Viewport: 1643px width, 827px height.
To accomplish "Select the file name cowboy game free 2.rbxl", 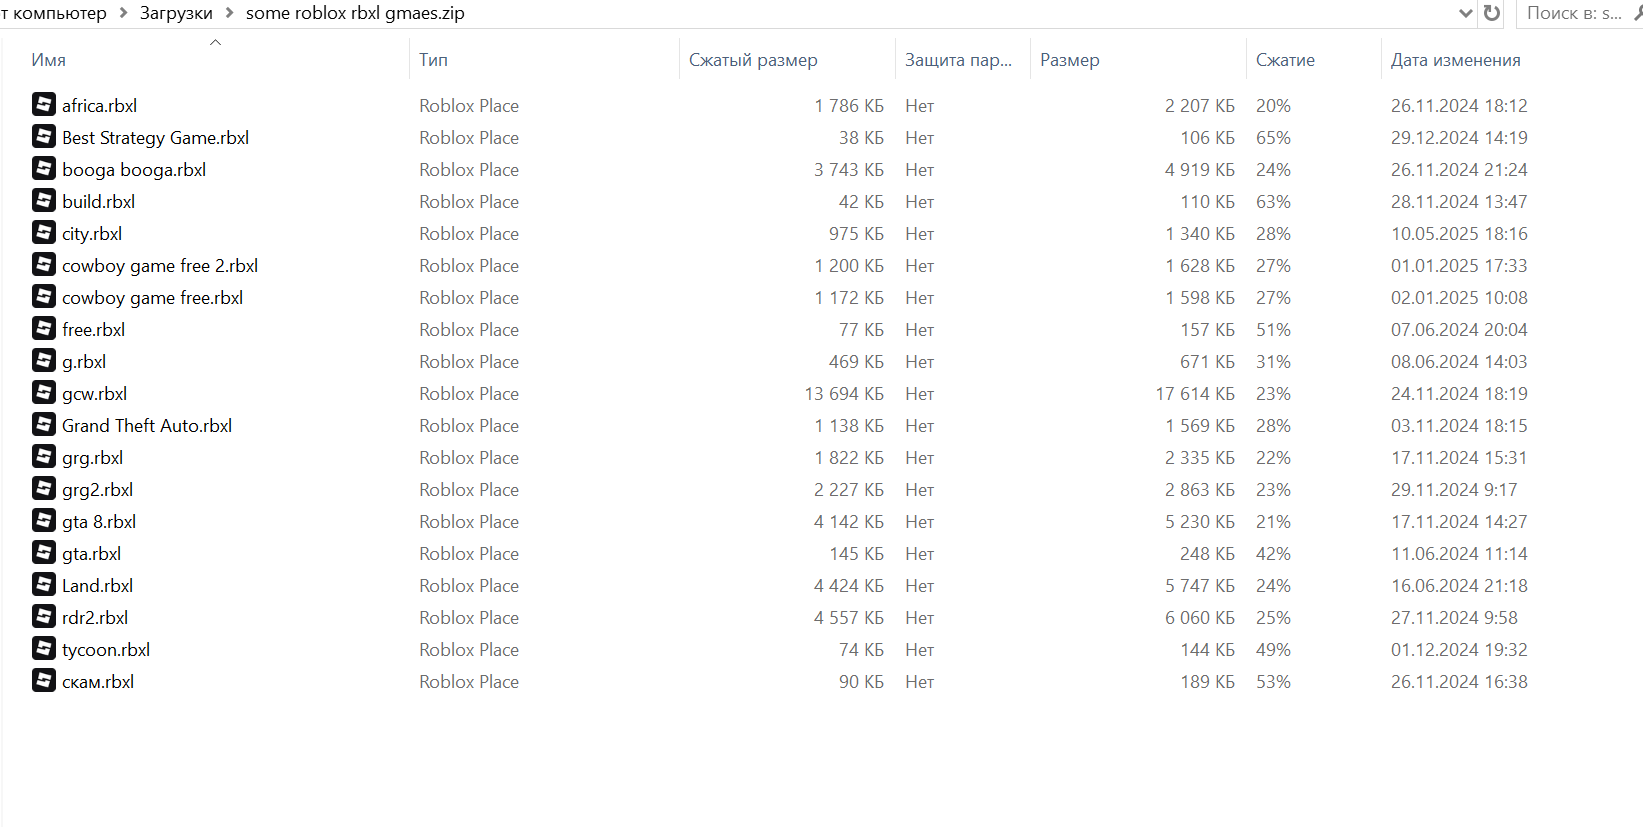I will tap(160, 265).
